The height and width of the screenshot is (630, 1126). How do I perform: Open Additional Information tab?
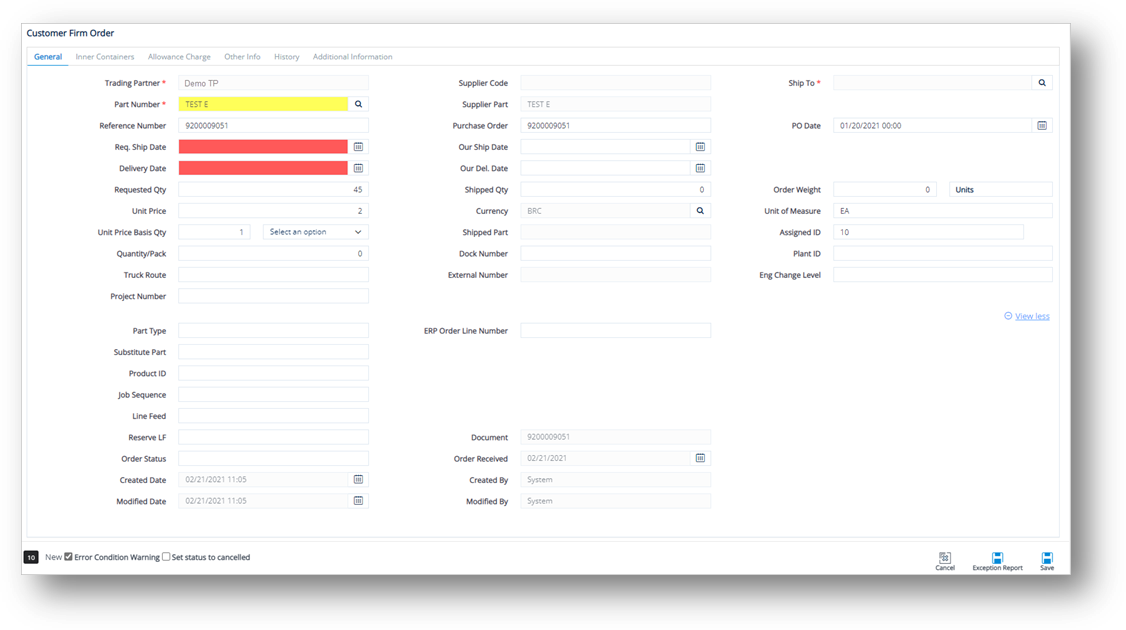(353, 57)
